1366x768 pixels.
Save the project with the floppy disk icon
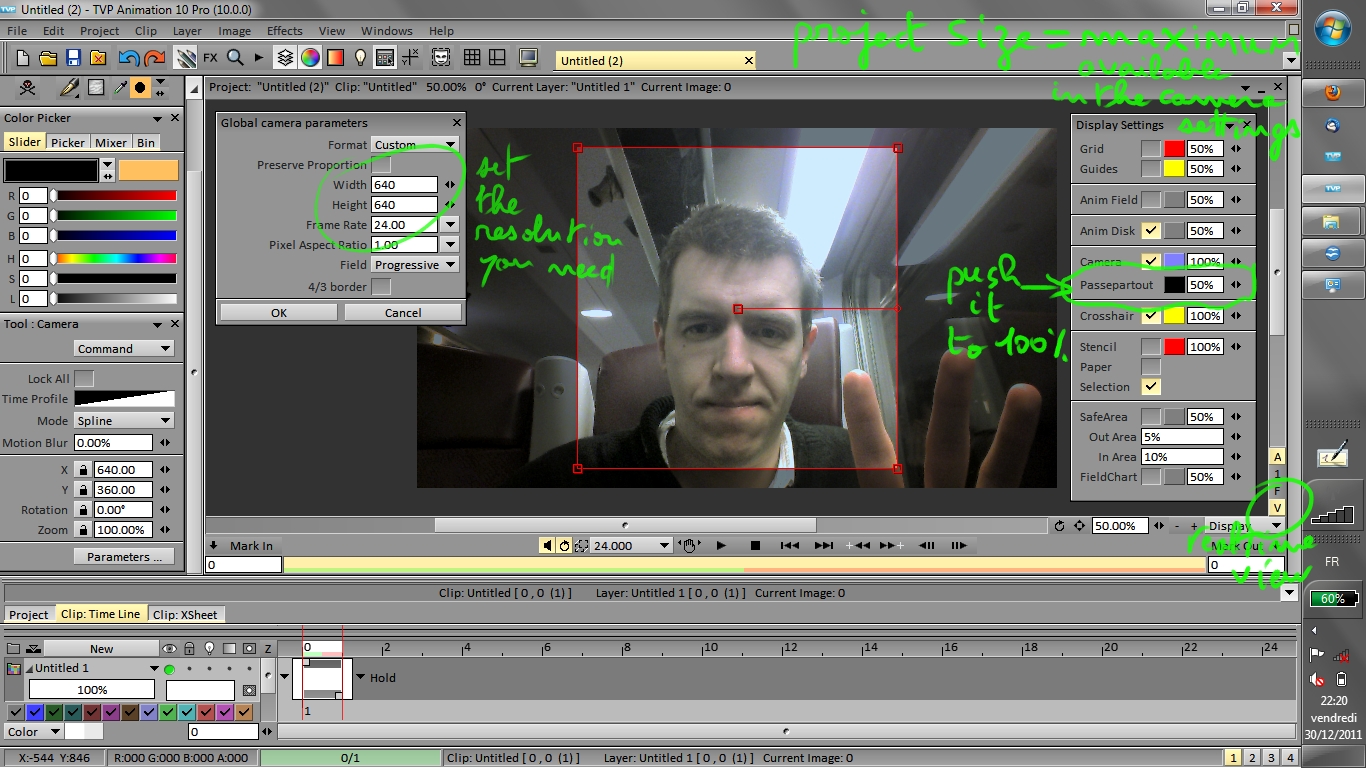[71, 58]
